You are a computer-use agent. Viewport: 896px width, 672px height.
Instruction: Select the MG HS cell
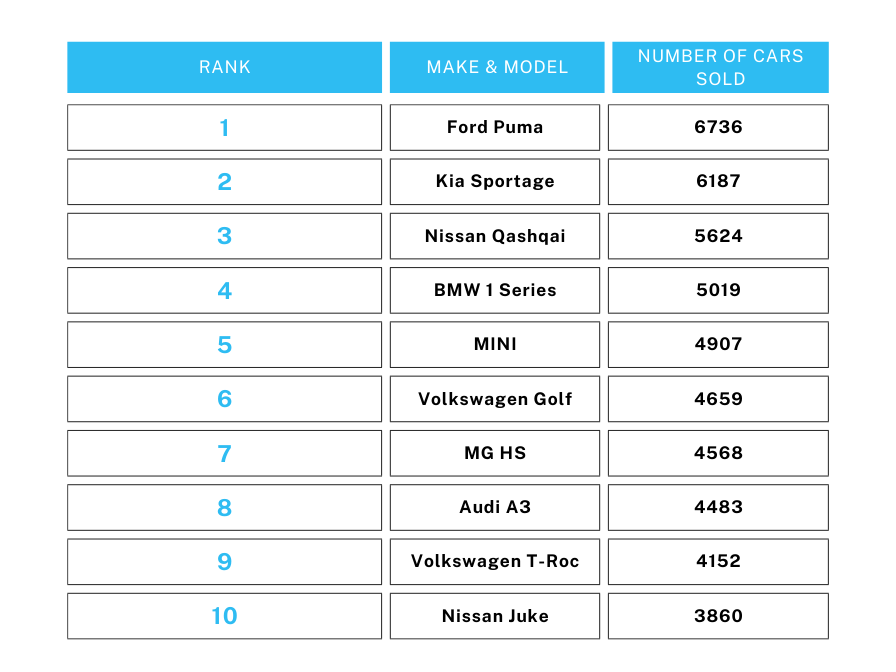pos(495,453)
